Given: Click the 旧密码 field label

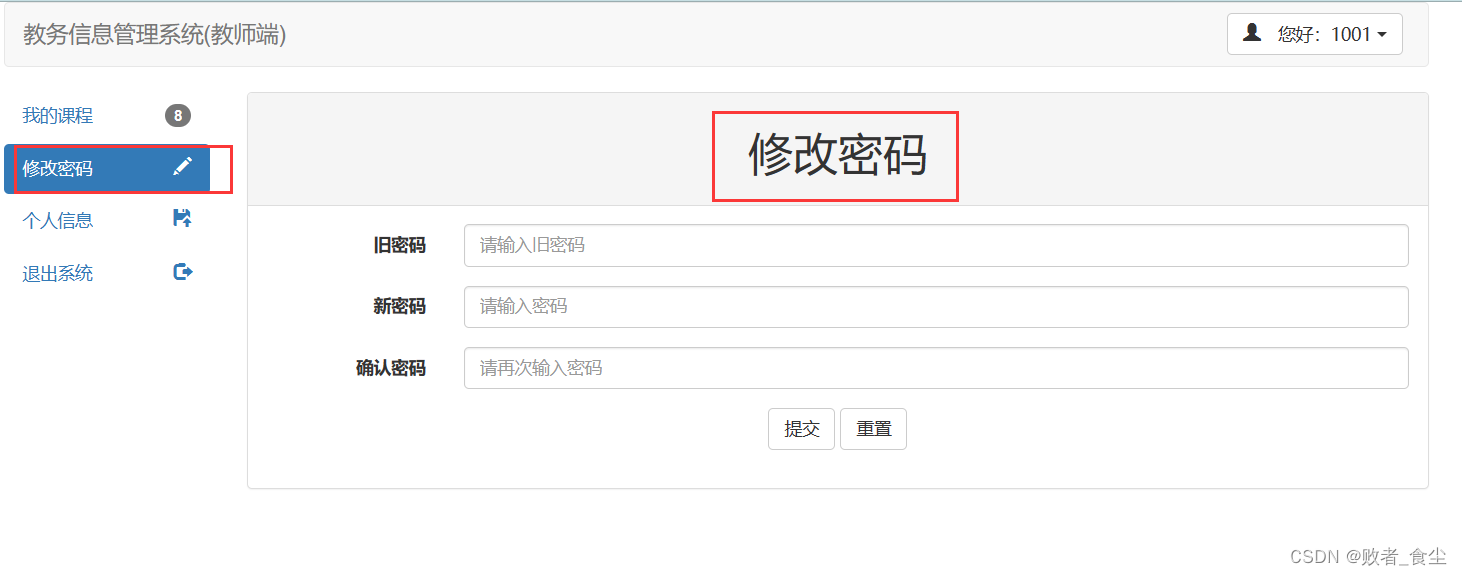Looking at the screenshot, I should coord(399,245).
